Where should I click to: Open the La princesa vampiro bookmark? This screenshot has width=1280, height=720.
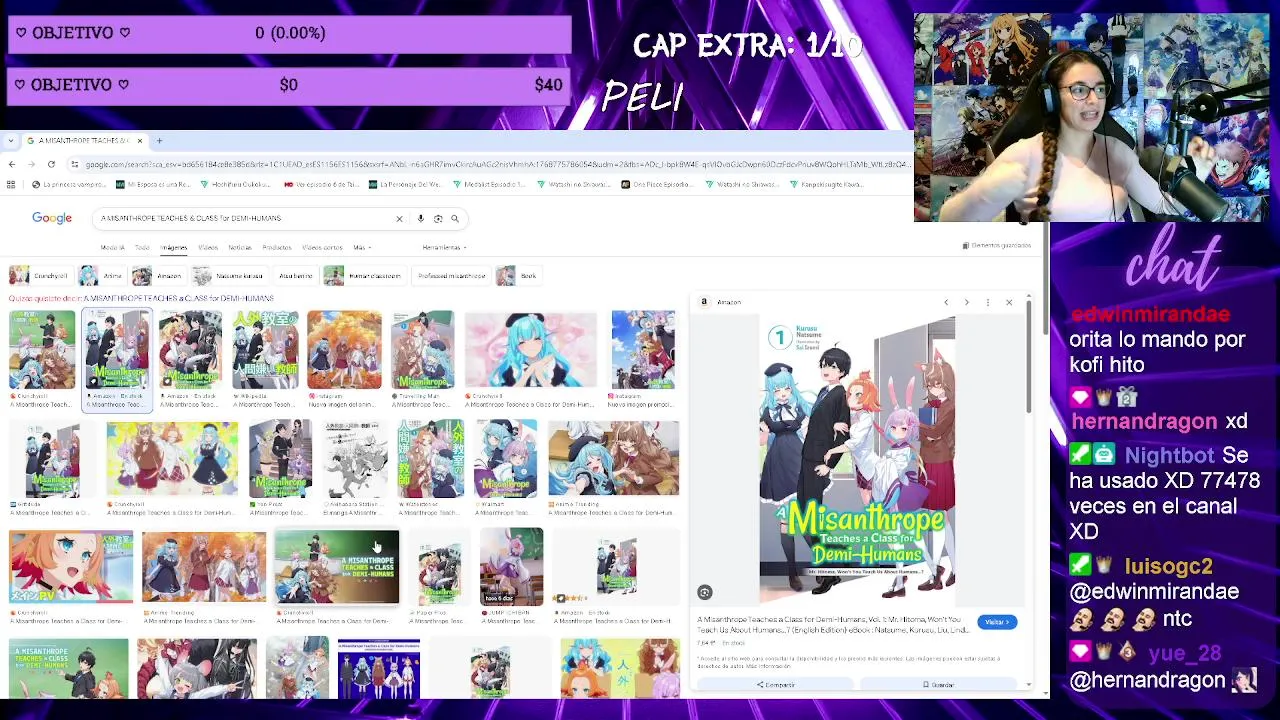pyautogui.click(x=69, y=184)
